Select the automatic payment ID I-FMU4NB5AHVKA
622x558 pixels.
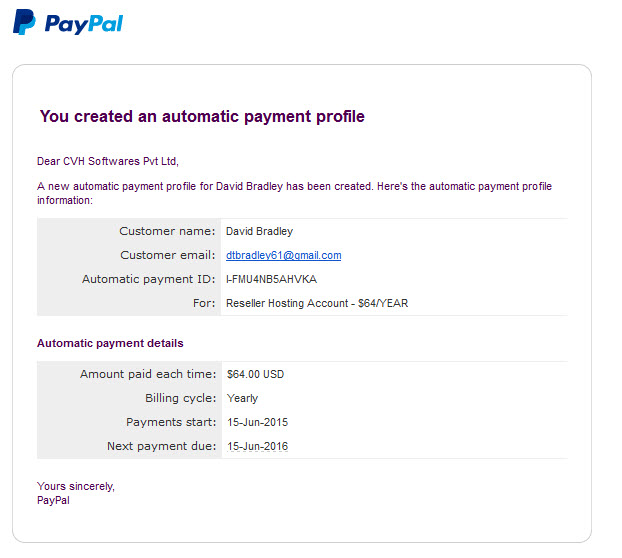pos(271,279)
